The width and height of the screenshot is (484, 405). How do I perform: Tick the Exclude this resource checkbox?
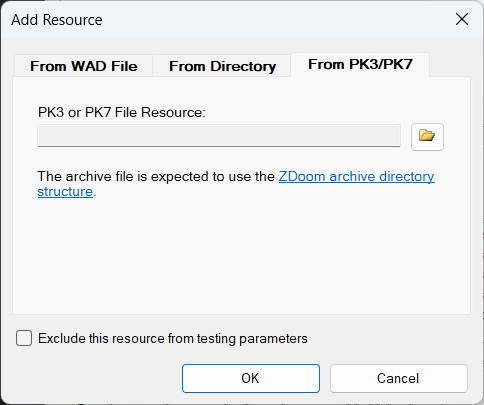[24, 338]
